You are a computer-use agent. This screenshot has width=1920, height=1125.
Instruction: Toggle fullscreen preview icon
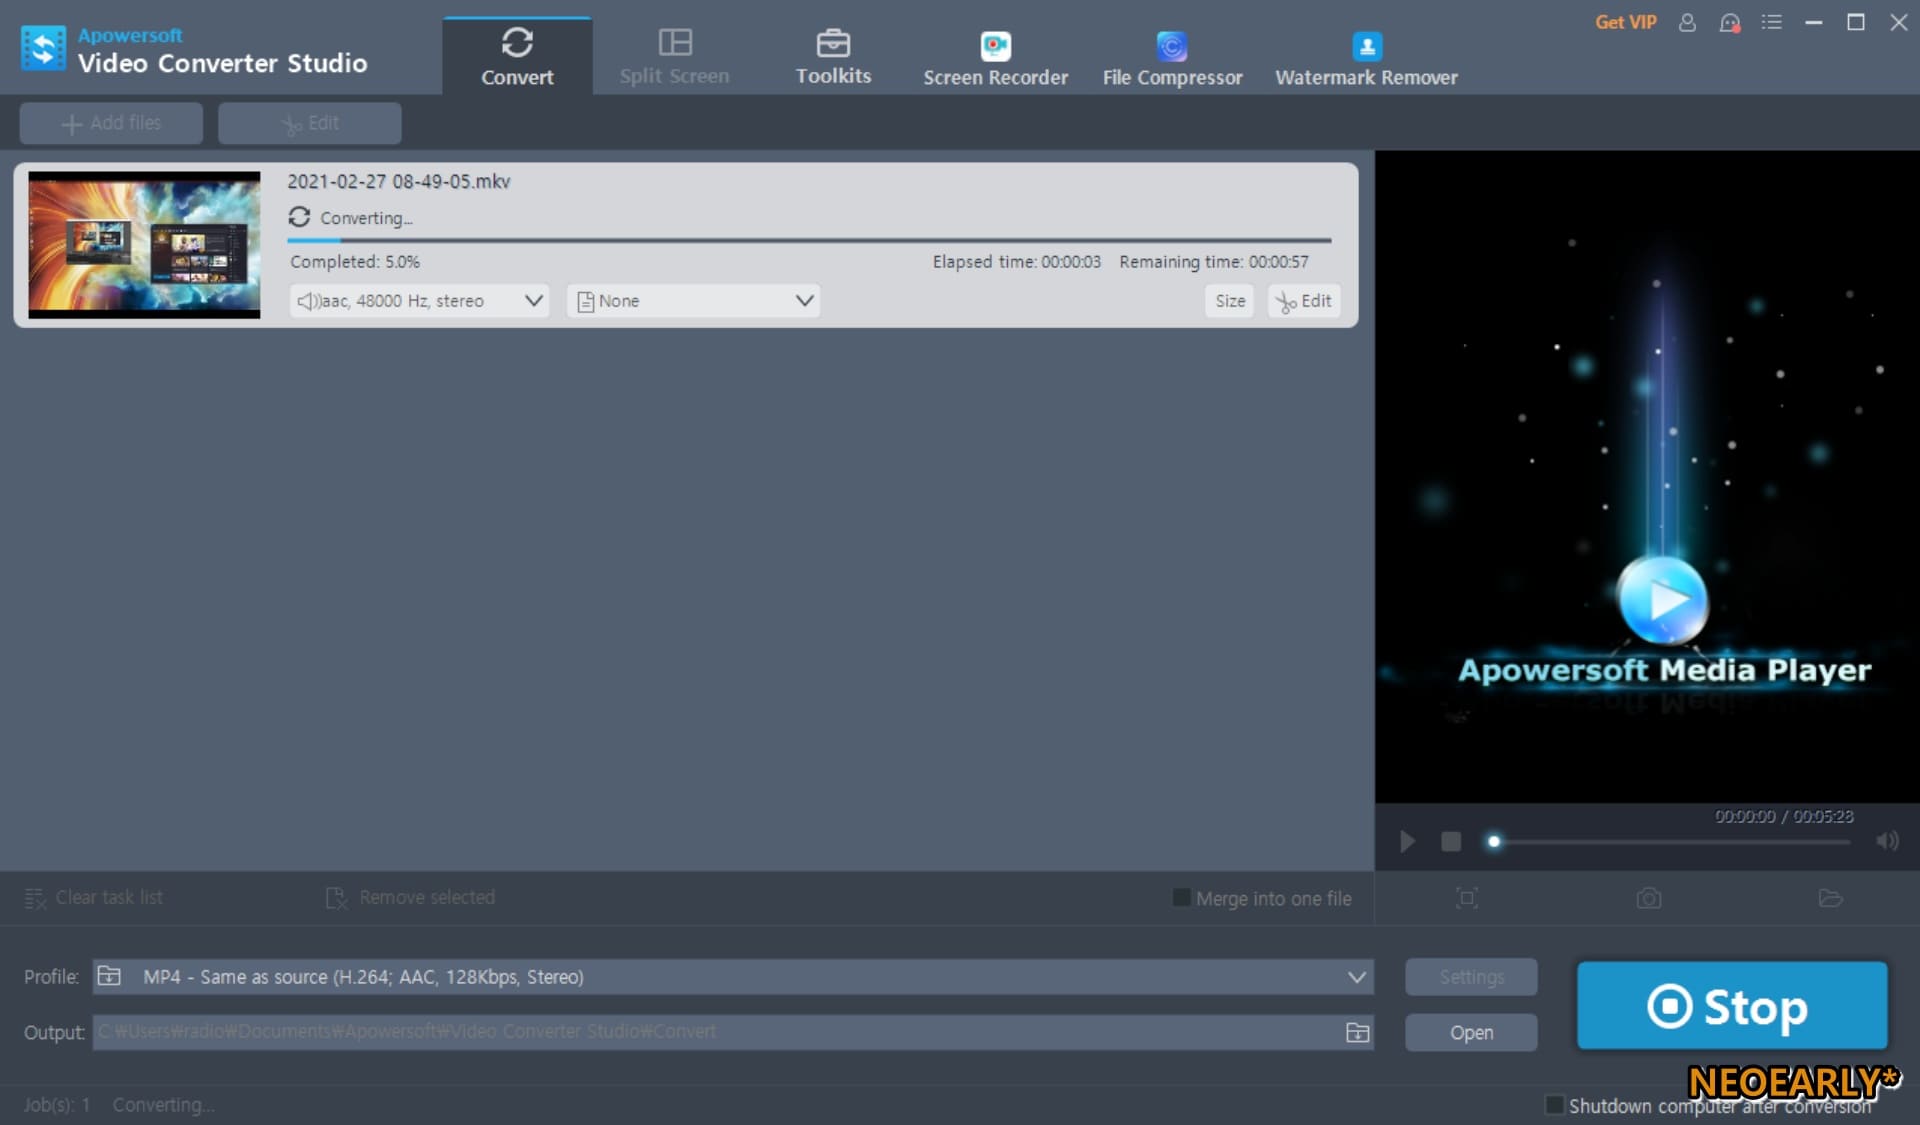[x=1466, y=898]
